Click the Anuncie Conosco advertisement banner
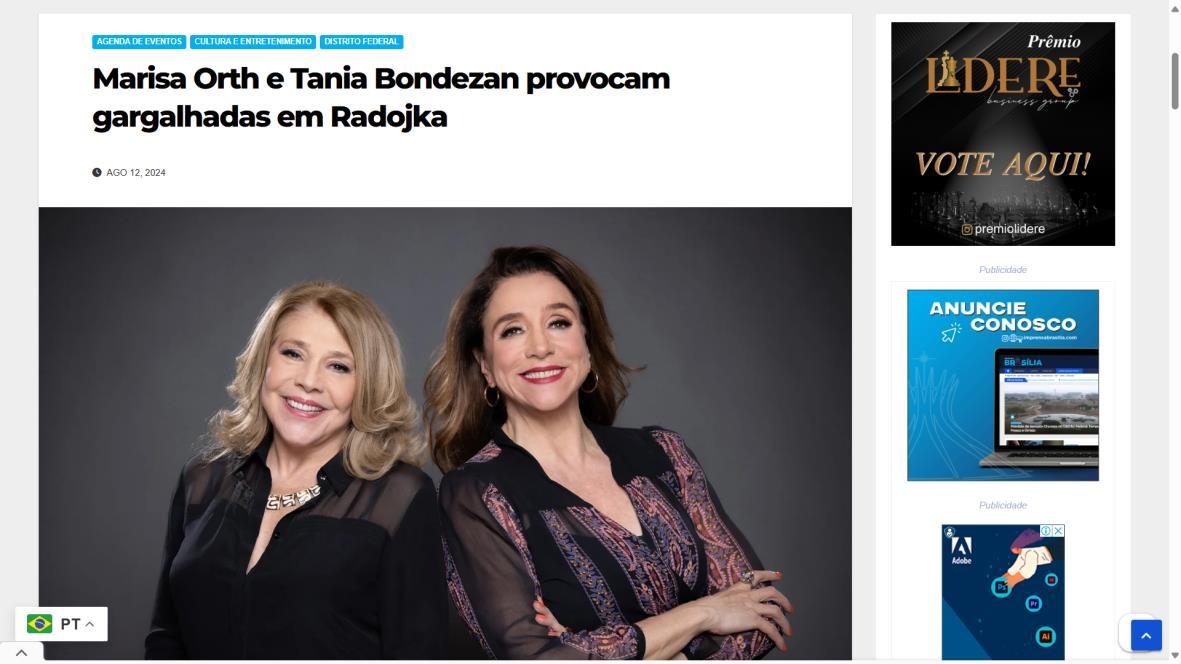The image size is (1181, 664). (x=1002, y=385)
